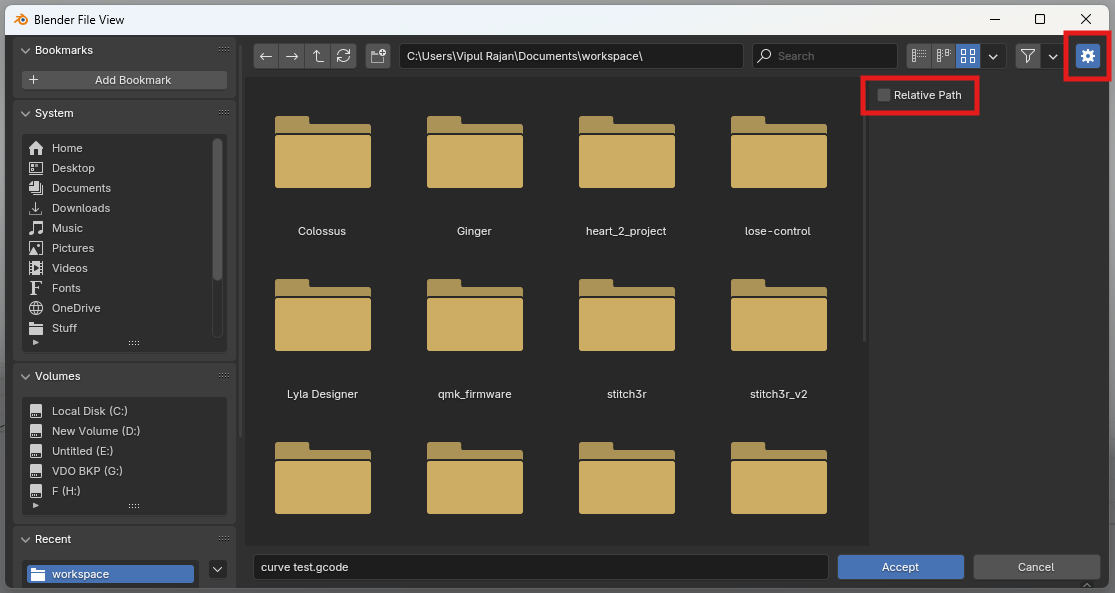Select thumbnail display mode
The height and width of the screenshot is (593, 1115).
click(968, 56)
